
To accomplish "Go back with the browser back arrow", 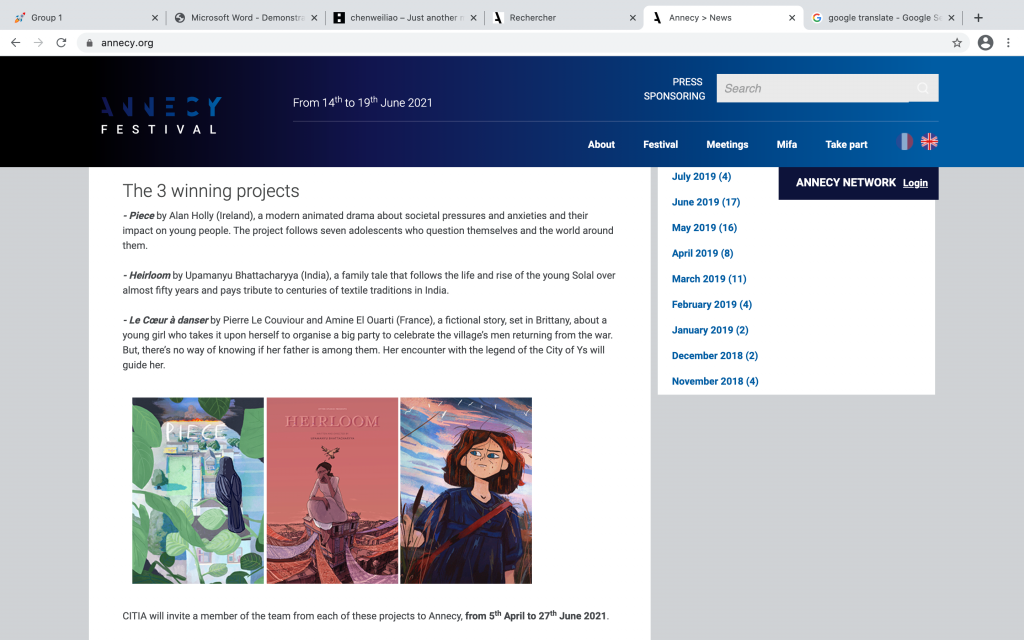I will click(x=16, y=42).
